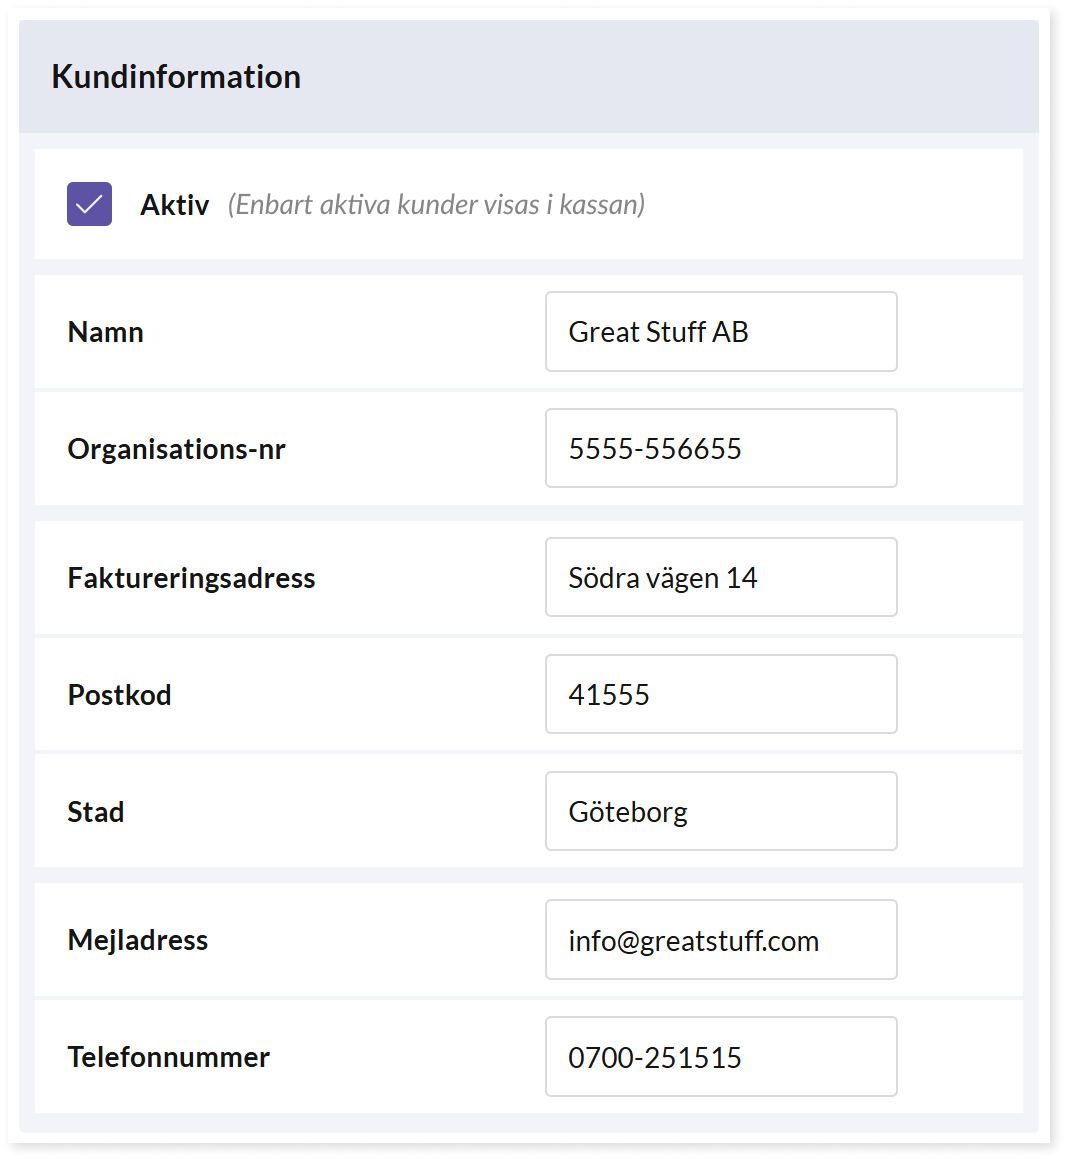The height and width of the screenshot is (1159, 1066).
Task: Click the Faktureringsadress label
Action: (x=191, y=578)
